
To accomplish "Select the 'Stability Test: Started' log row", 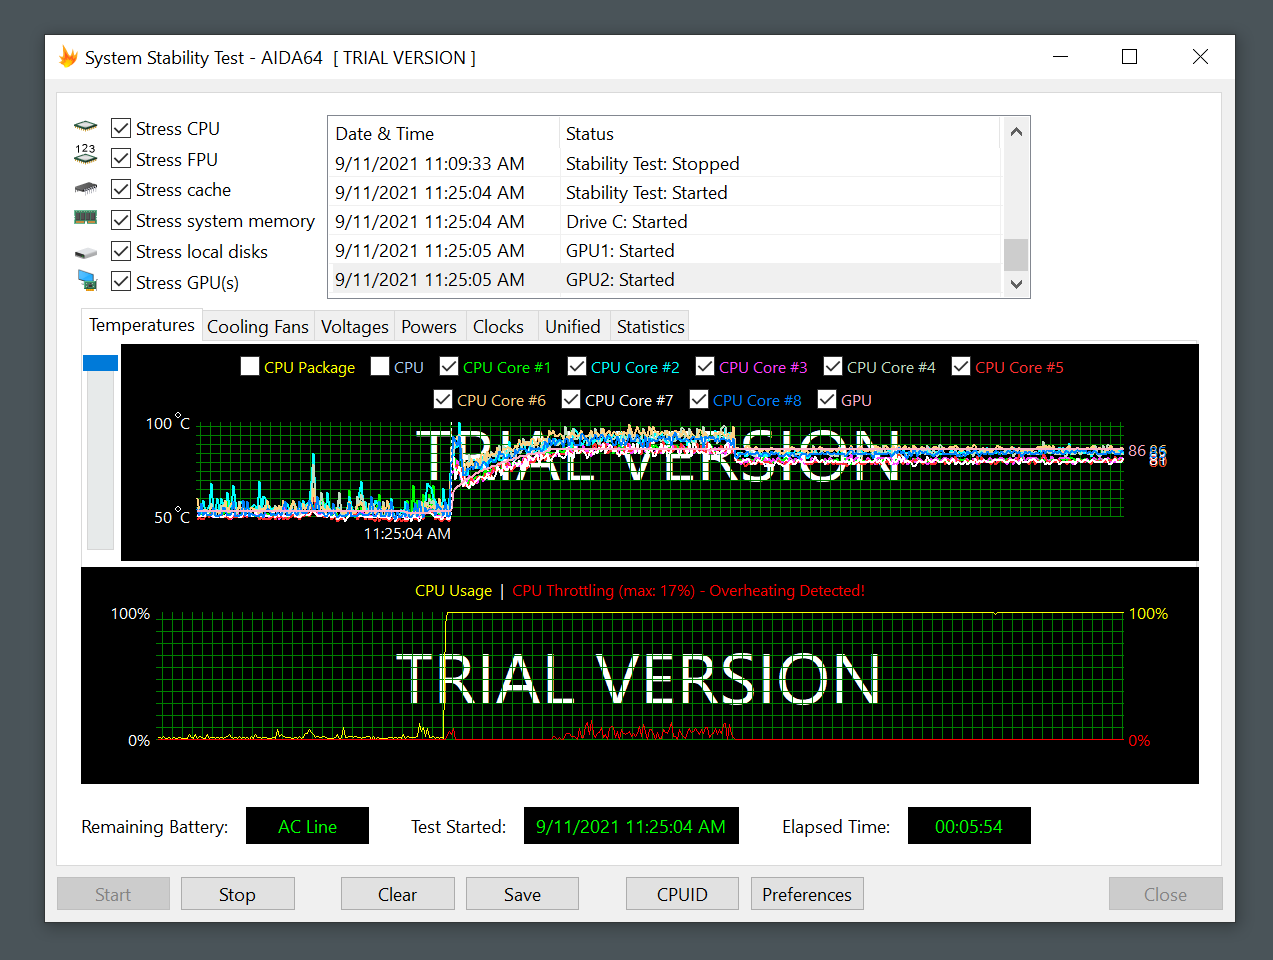I will pos(665,192).
